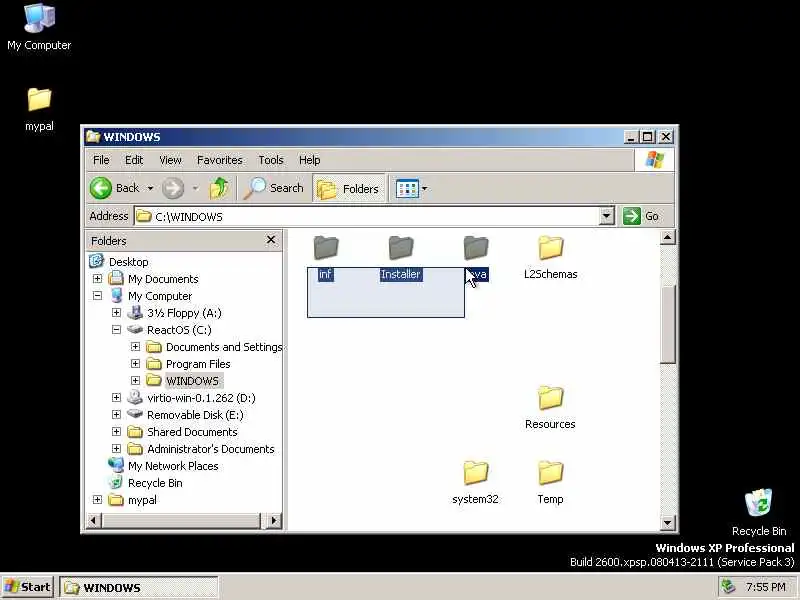800x600 pixels.
Task: Select Program Files in tree
Action: coord(198,364)
